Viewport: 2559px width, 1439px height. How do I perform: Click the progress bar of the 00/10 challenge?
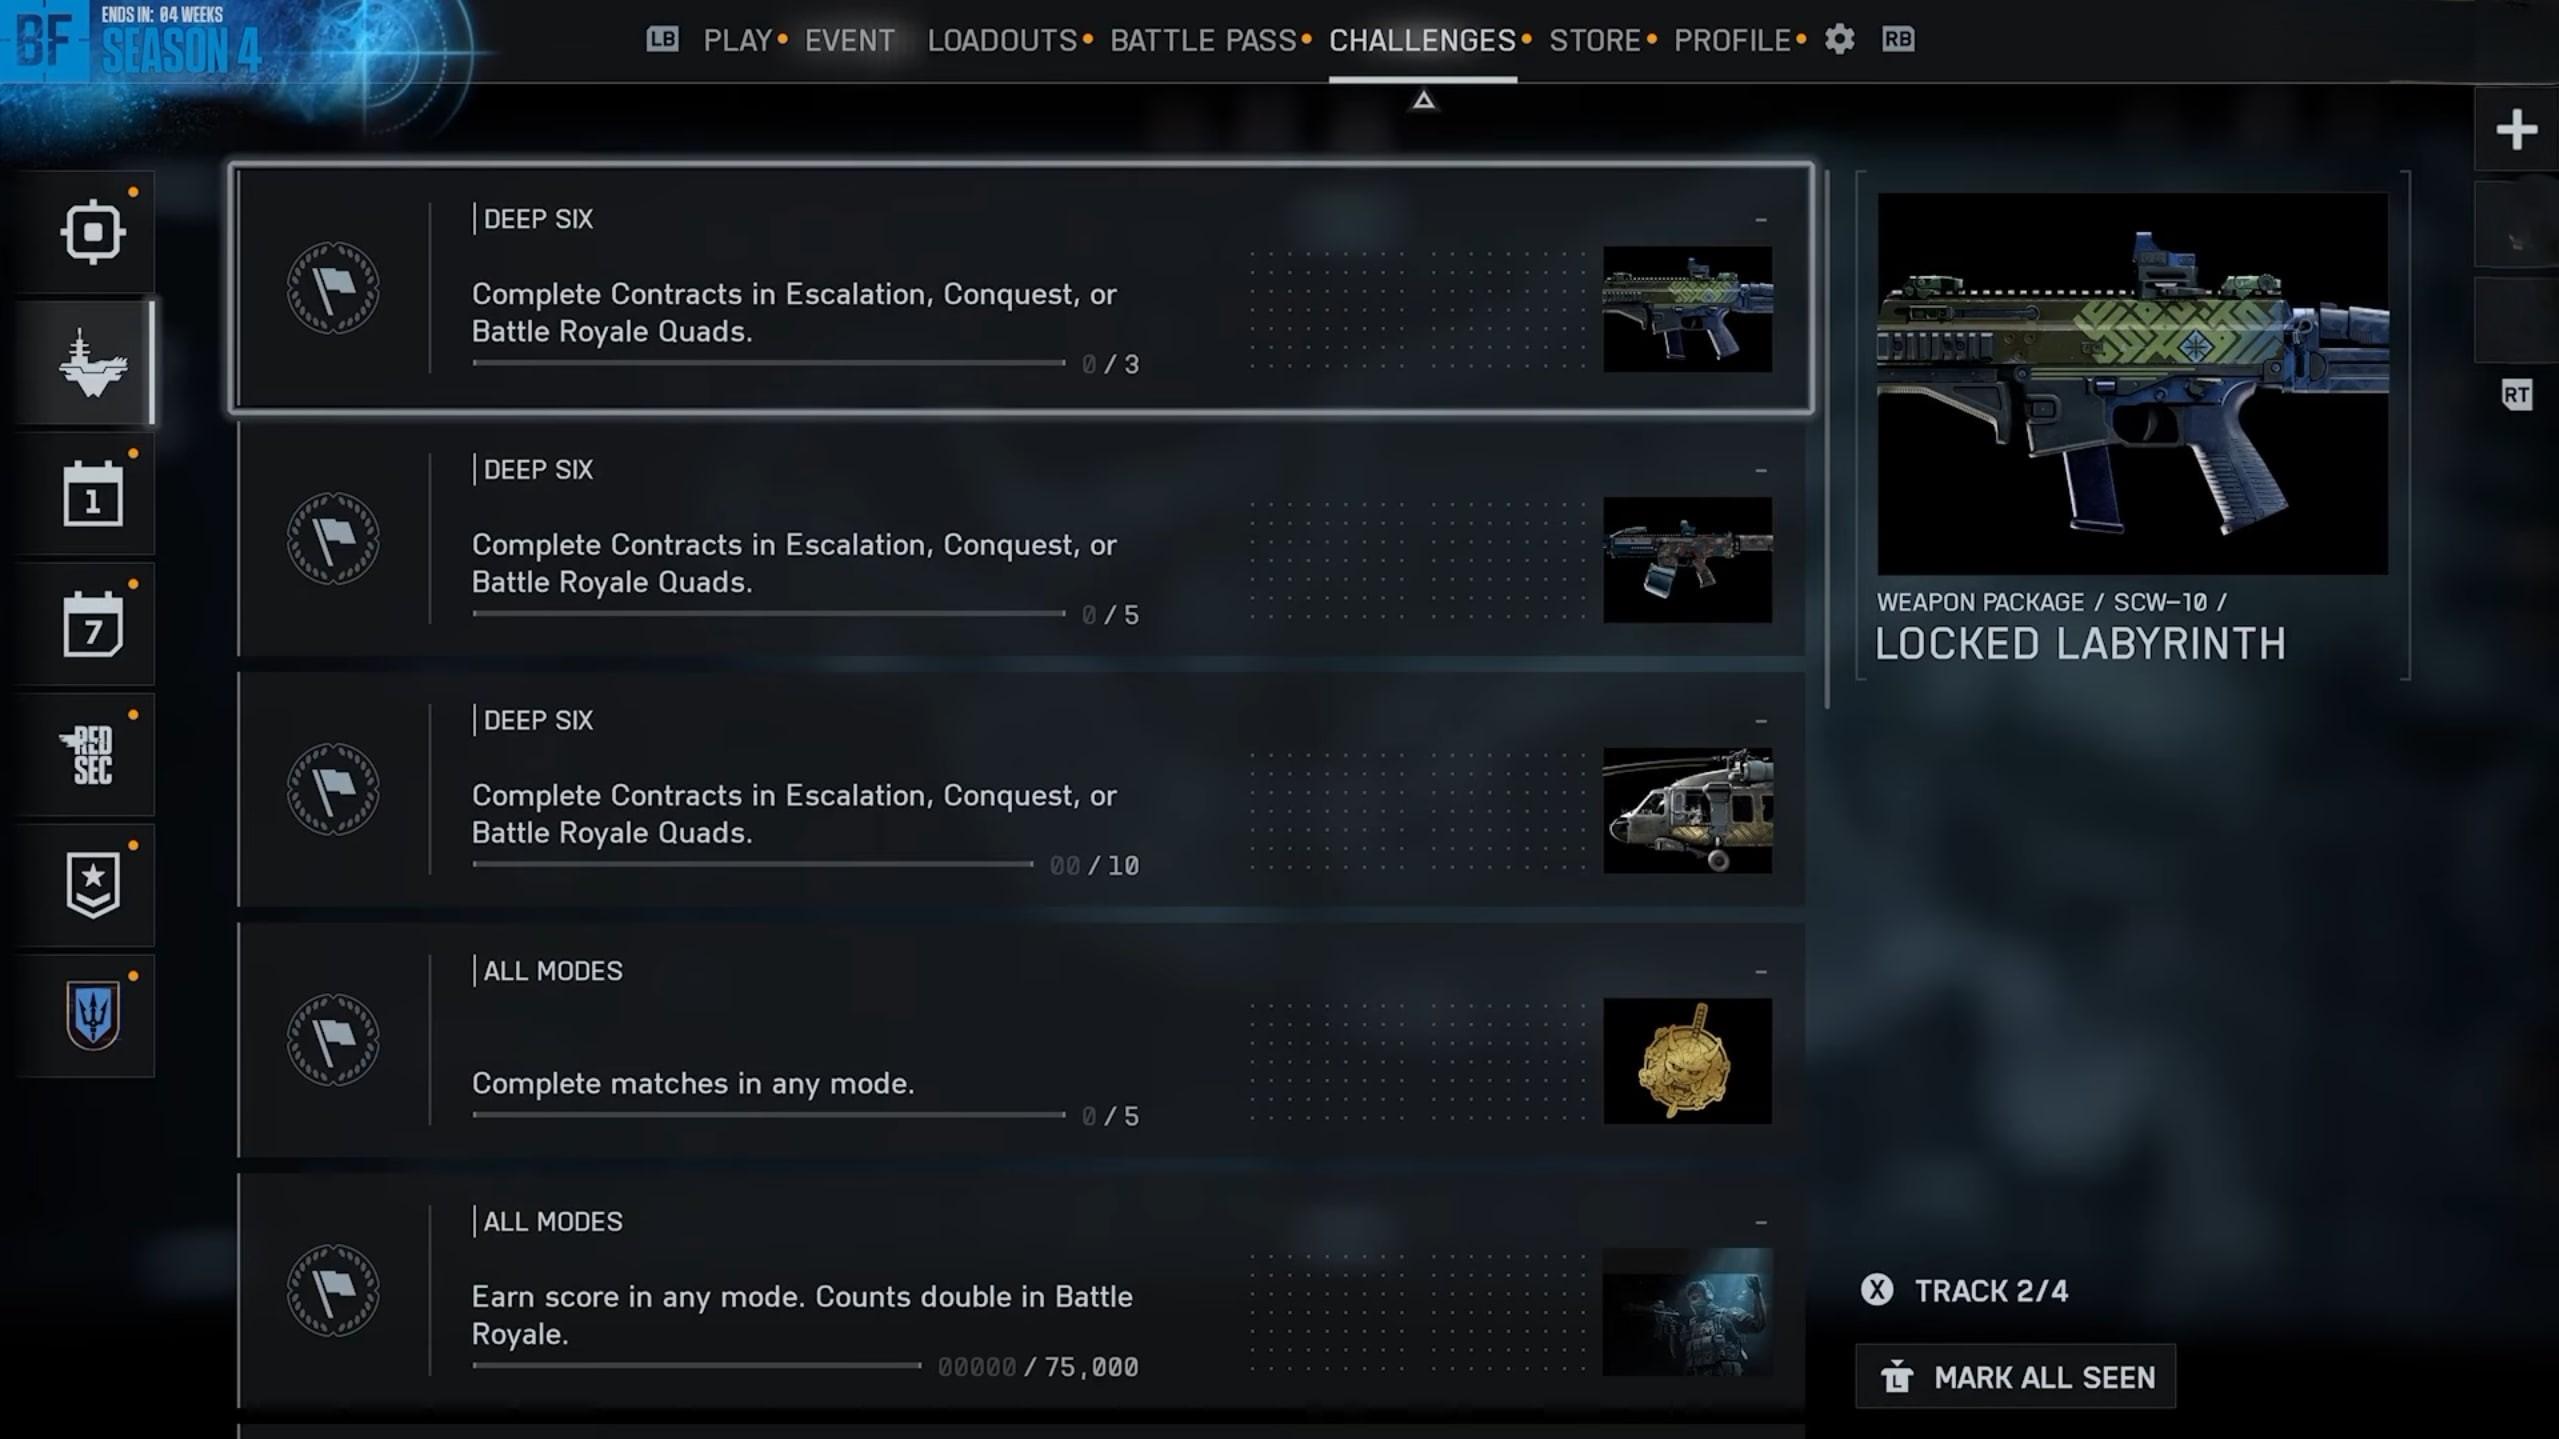(752, 864)
